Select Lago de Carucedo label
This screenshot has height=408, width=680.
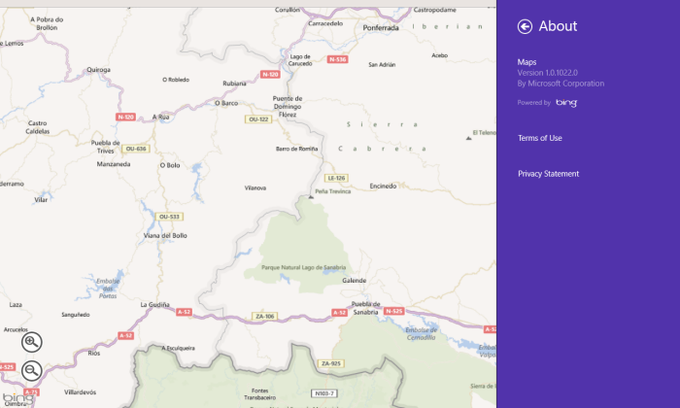click(x=300, y=60)
